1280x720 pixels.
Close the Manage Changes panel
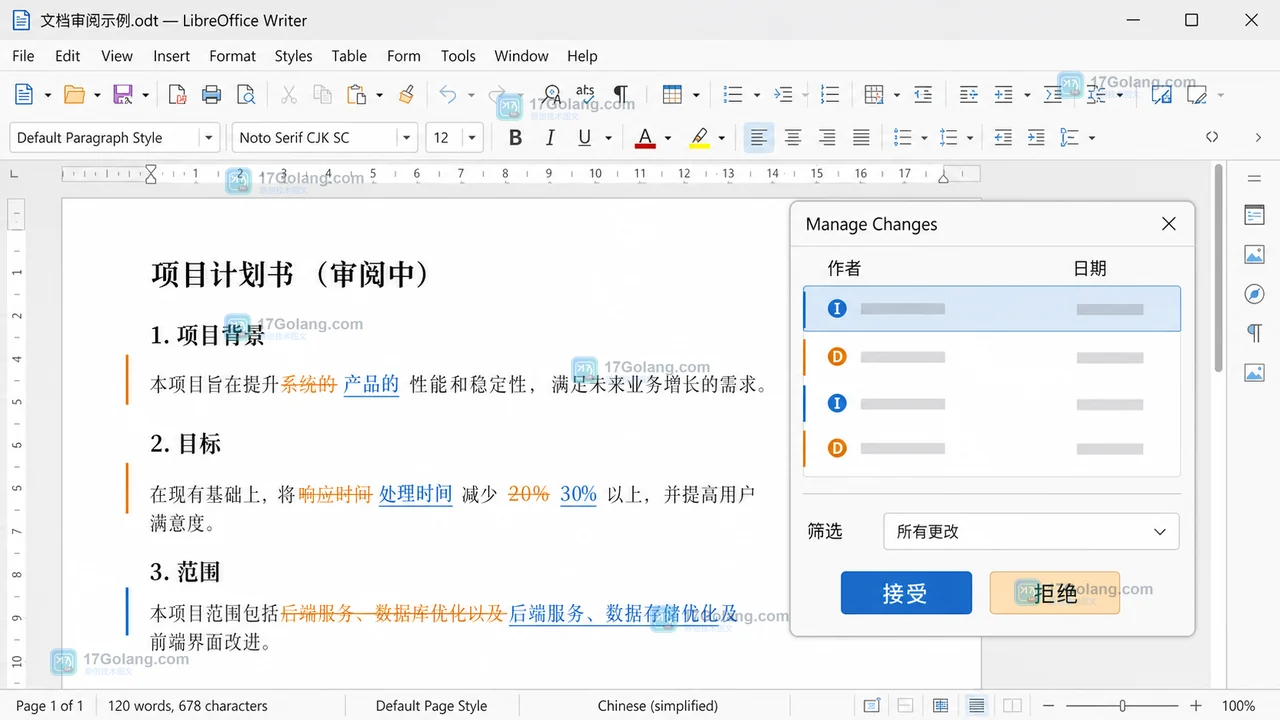click(1169, 224)
